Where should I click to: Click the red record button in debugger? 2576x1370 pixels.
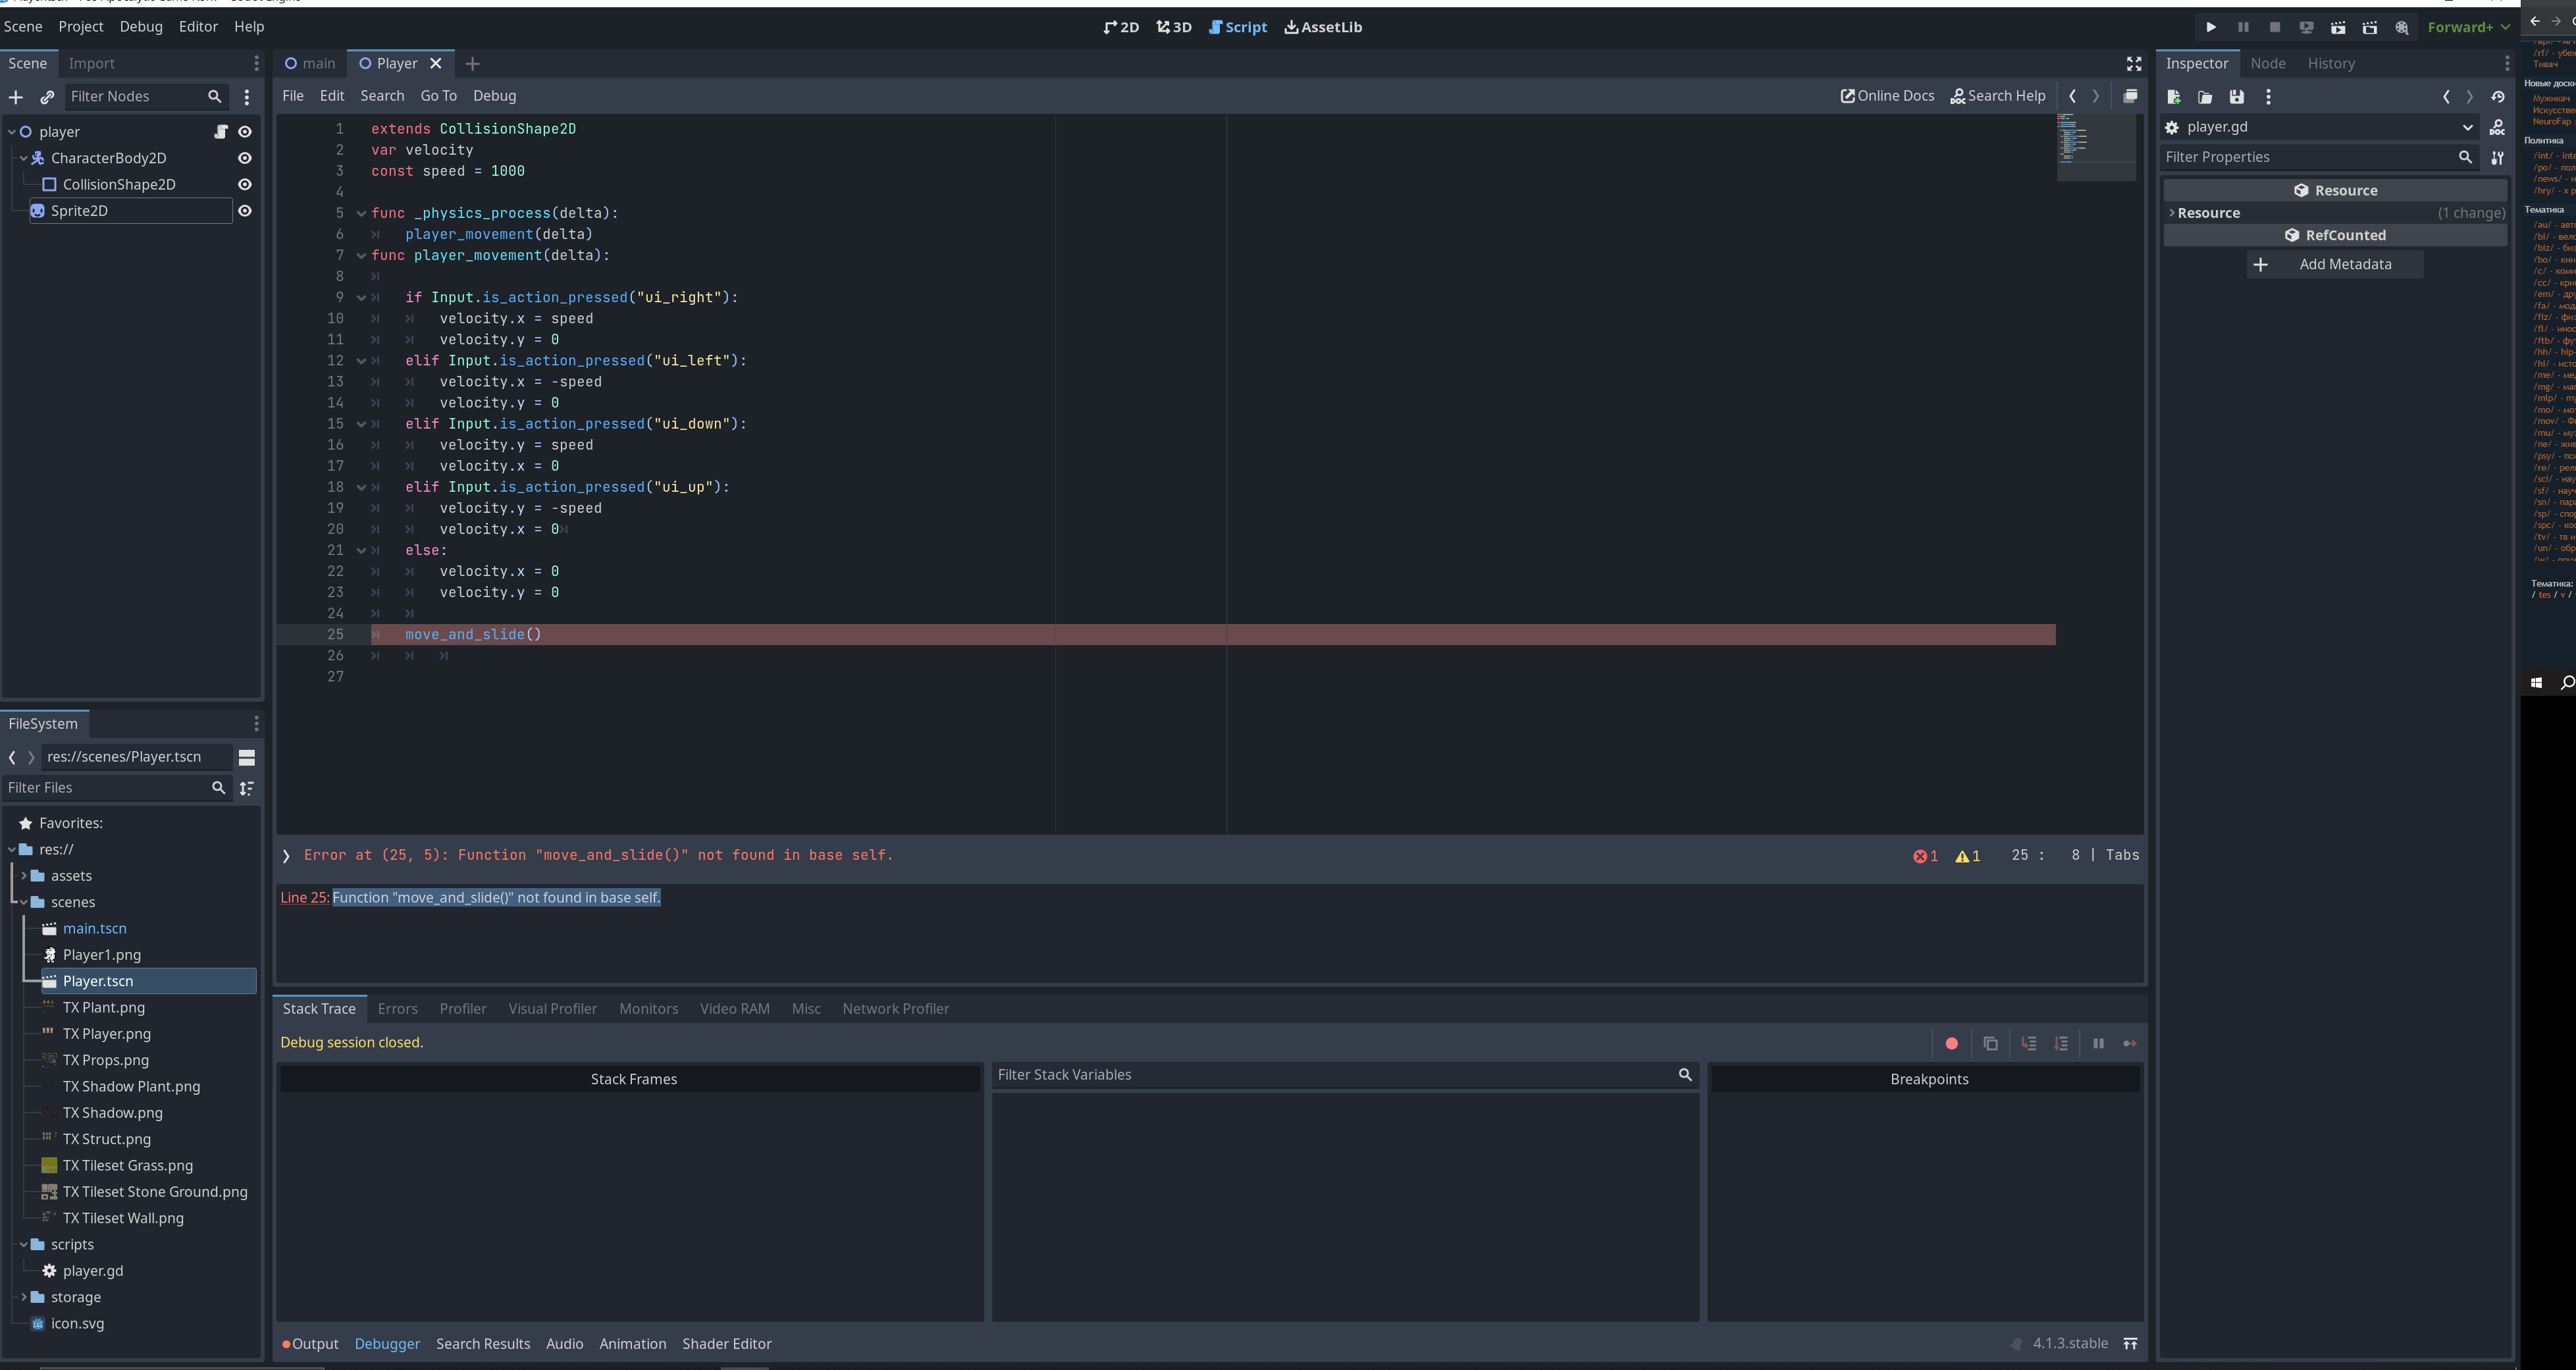click(x=1951, y=1043)
